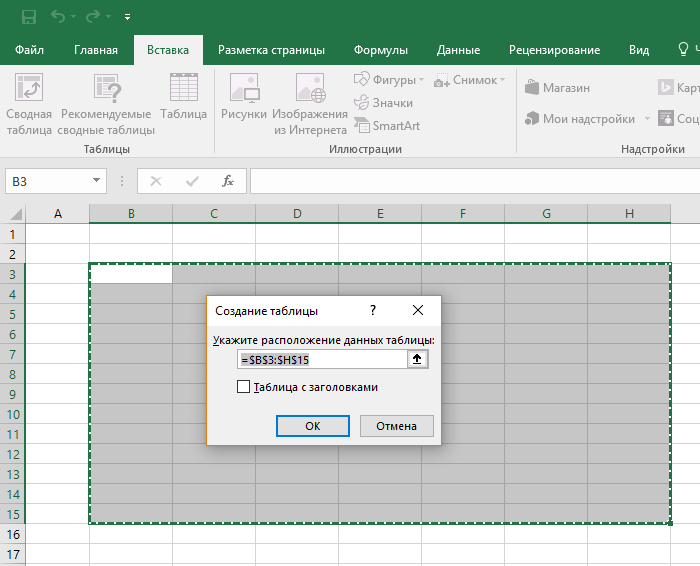The image size is (700, 566).
Task: Click the insert function fx icon
Action: (228, 181)
